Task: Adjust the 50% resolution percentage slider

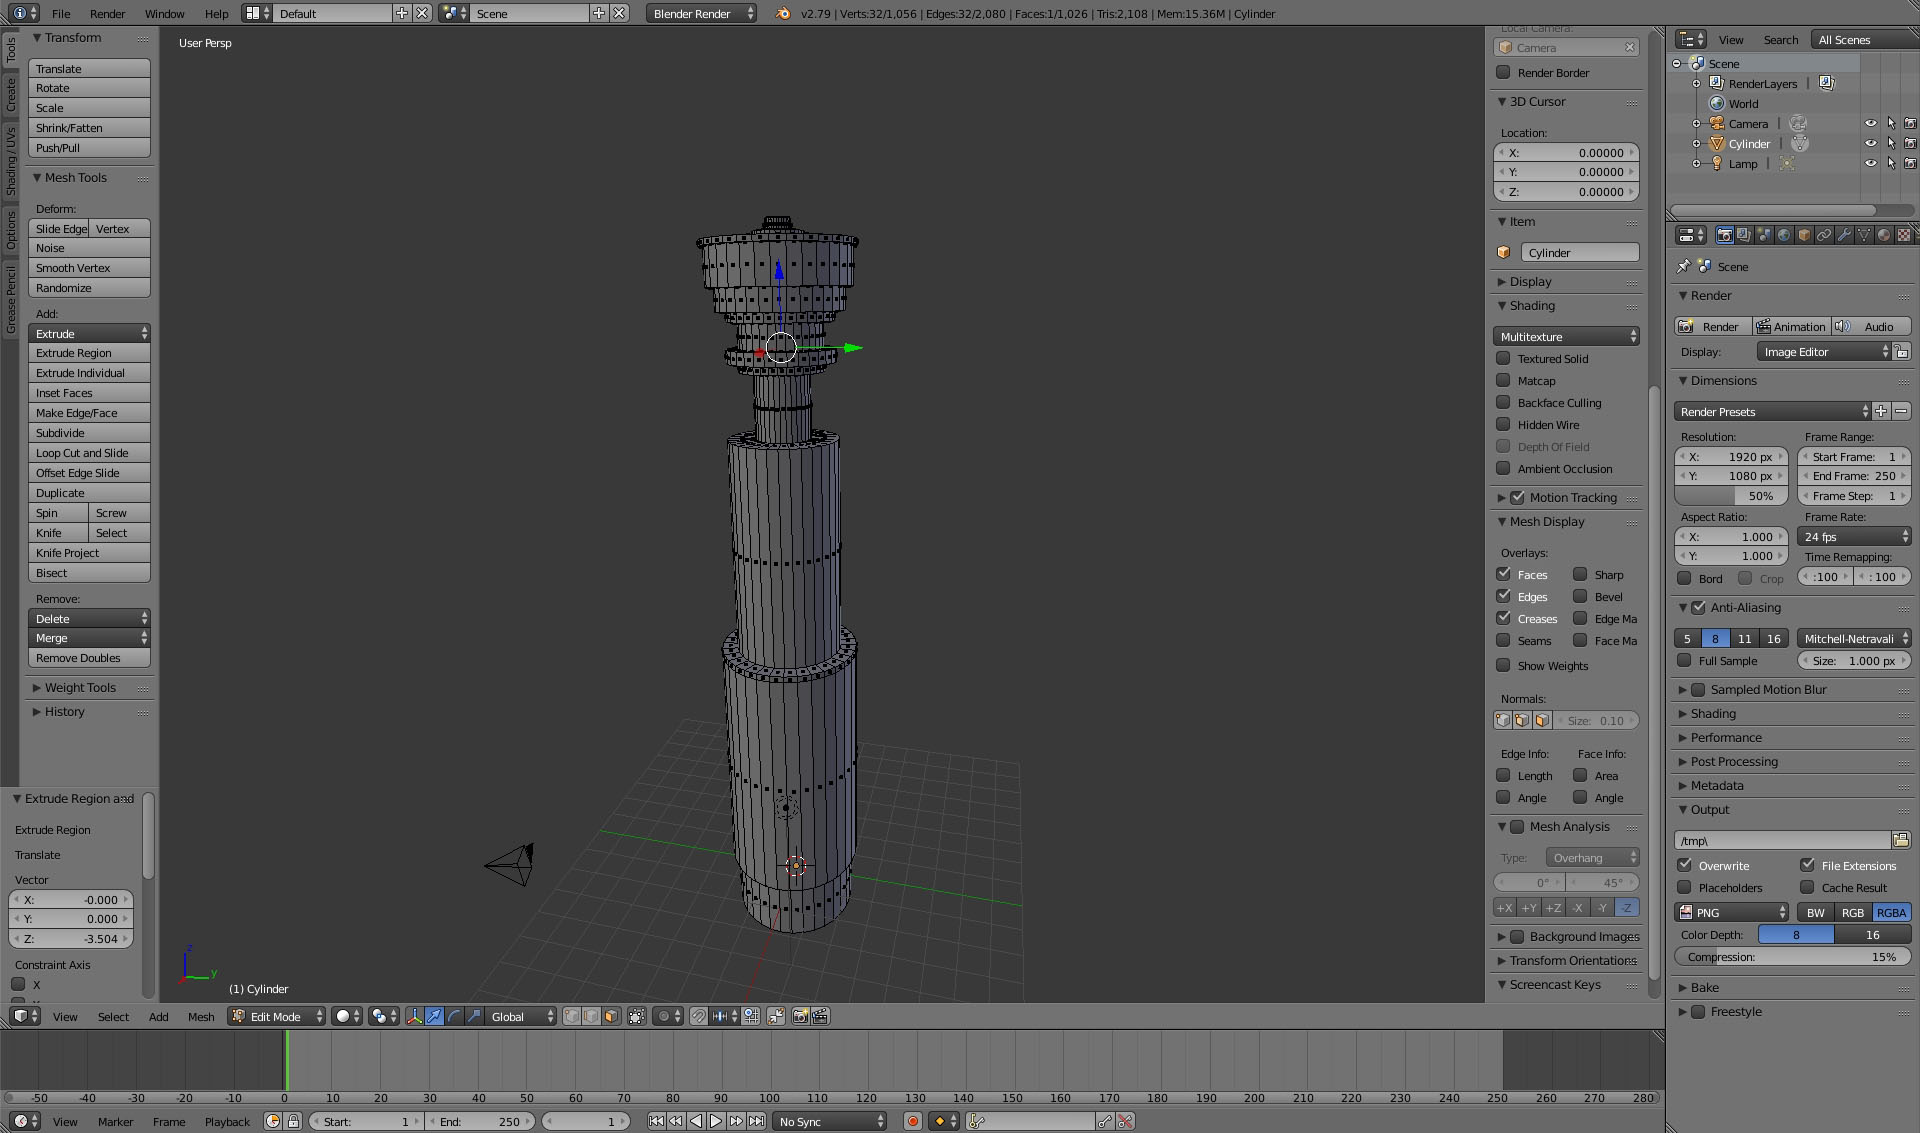Action: coord(1731,495)
